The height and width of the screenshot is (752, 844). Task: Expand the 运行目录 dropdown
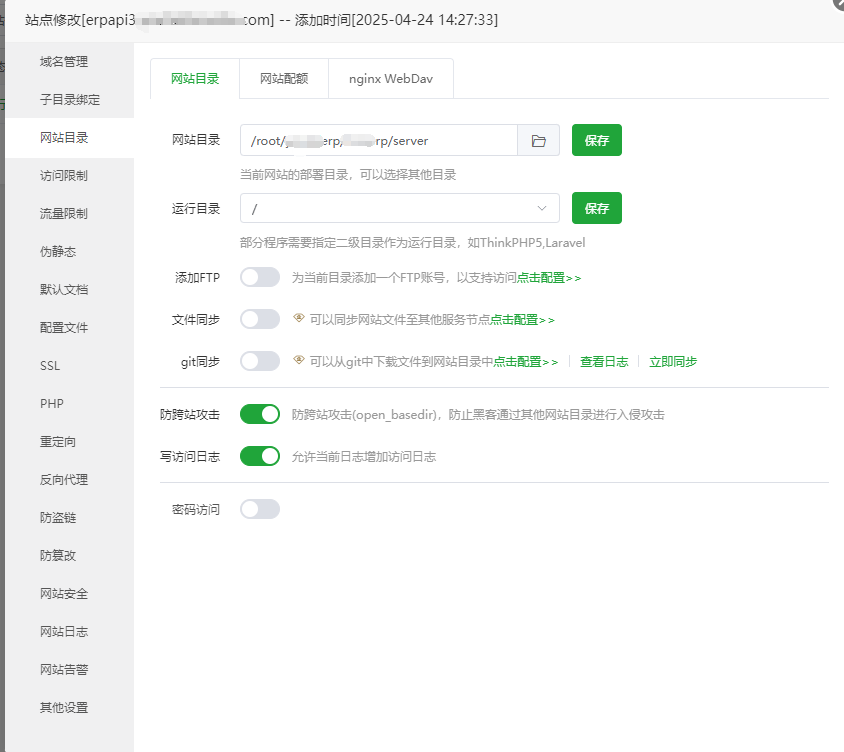tap(399, 208)
